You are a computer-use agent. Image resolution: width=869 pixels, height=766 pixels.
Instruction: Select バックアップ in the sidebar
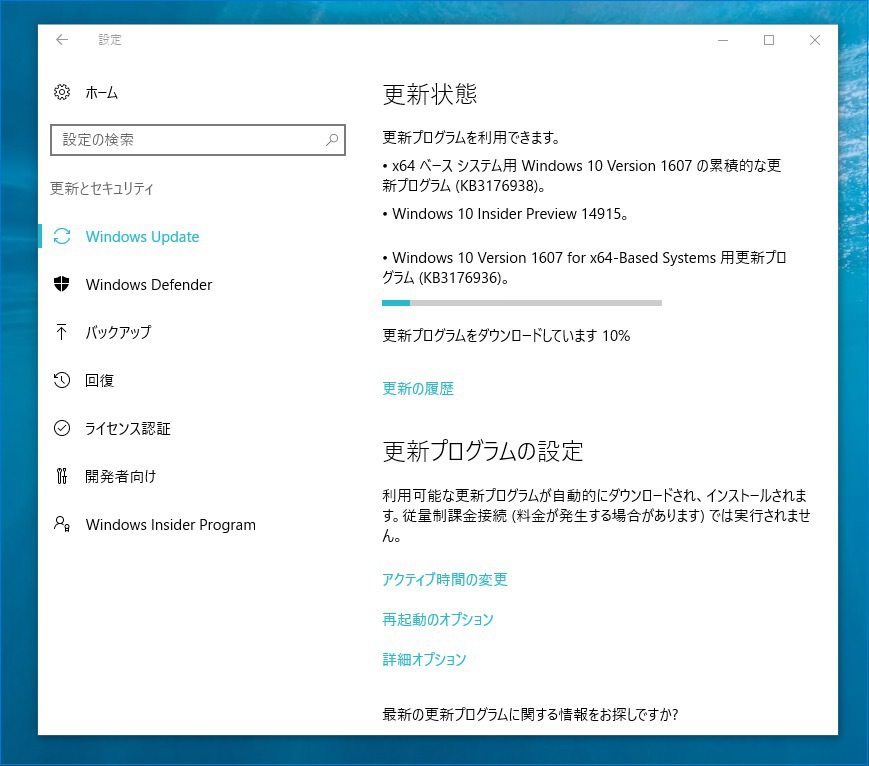click(x=118, y=332)
